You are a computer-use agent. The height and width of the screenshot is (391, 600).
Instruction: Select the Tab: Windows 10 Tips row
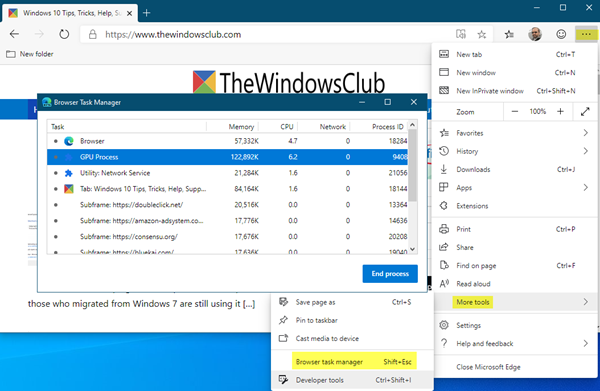[x=227, y=189]
